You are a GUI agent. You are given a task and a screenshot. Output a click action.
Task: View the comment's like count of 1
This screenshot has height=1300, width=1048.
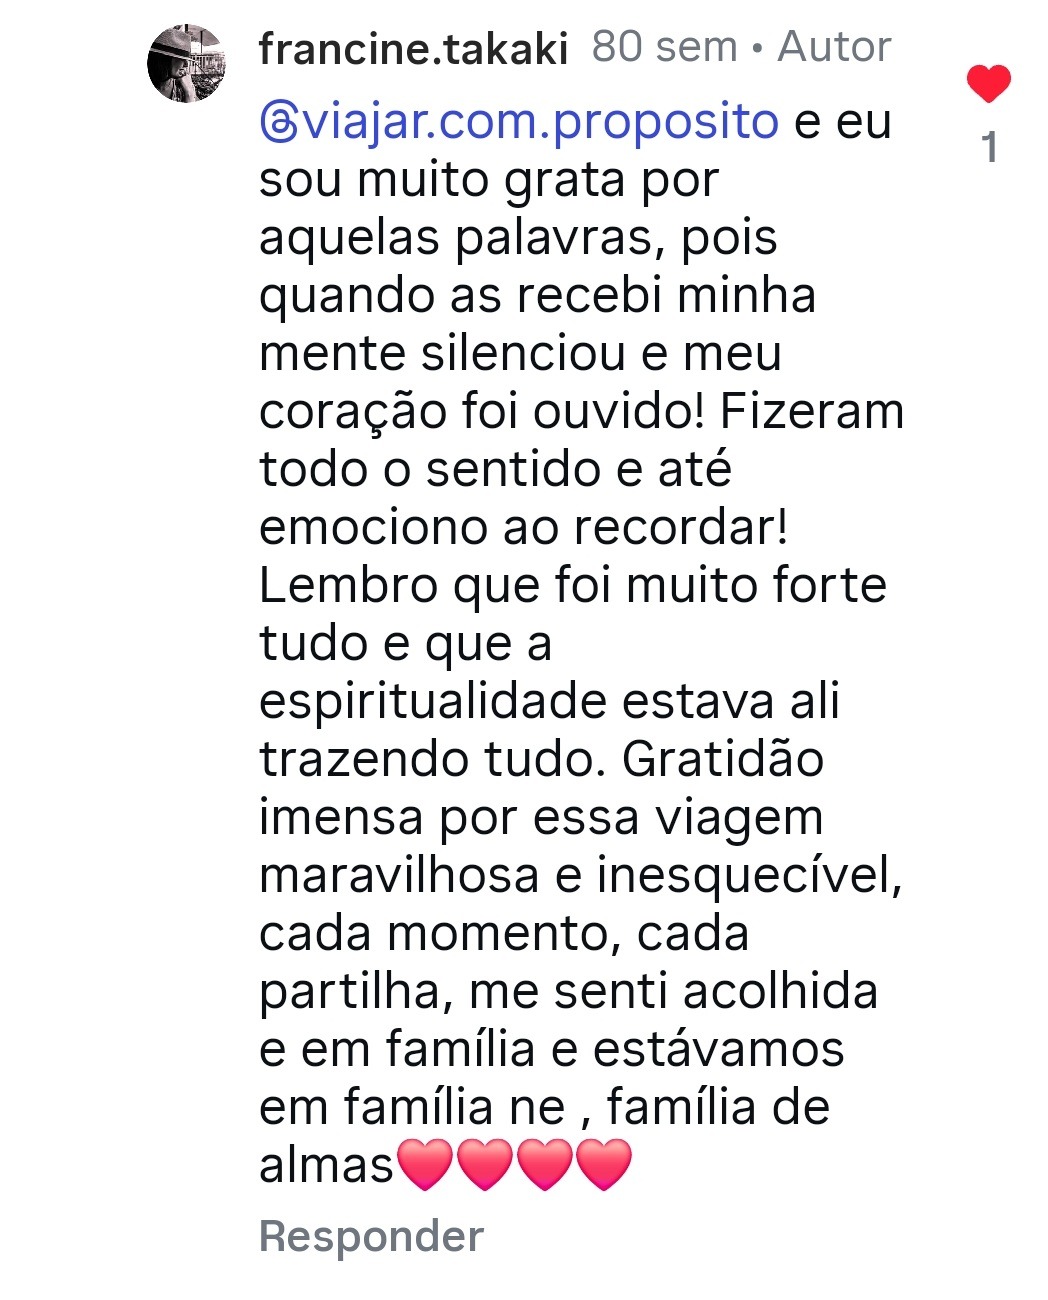(x=989, y=148)
